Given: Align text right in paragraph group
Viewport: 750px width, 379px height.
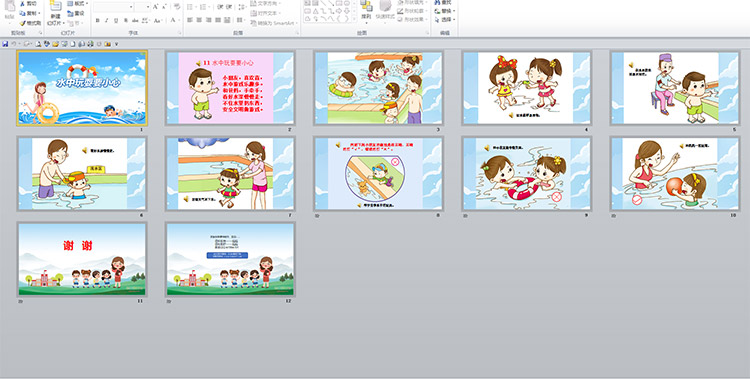Looking at the screenshot, I should coord(209,20).
